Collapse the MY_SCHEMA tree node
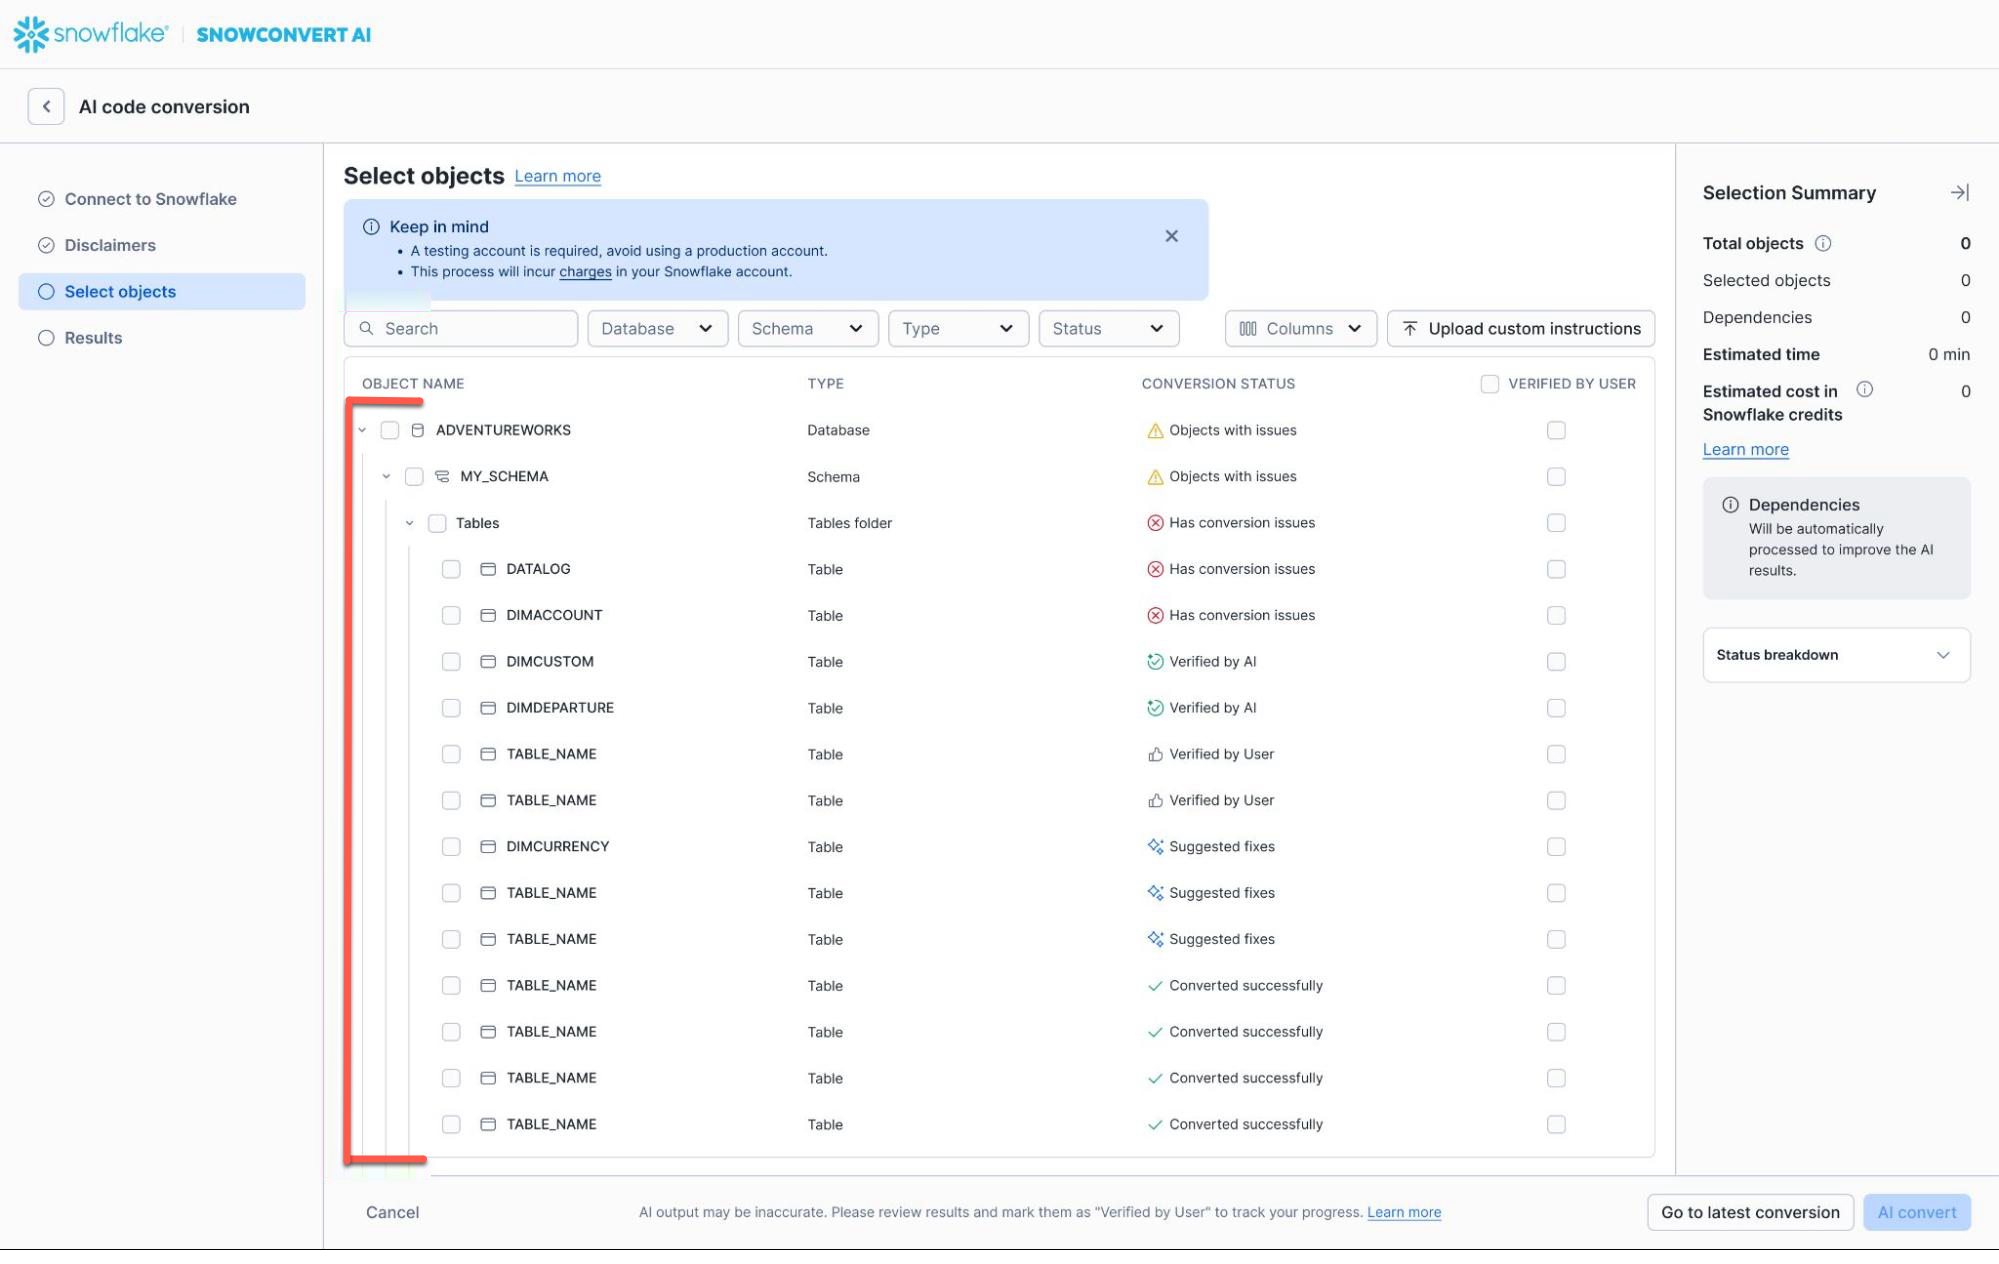1999x1264 pixels. coord(386,477)
